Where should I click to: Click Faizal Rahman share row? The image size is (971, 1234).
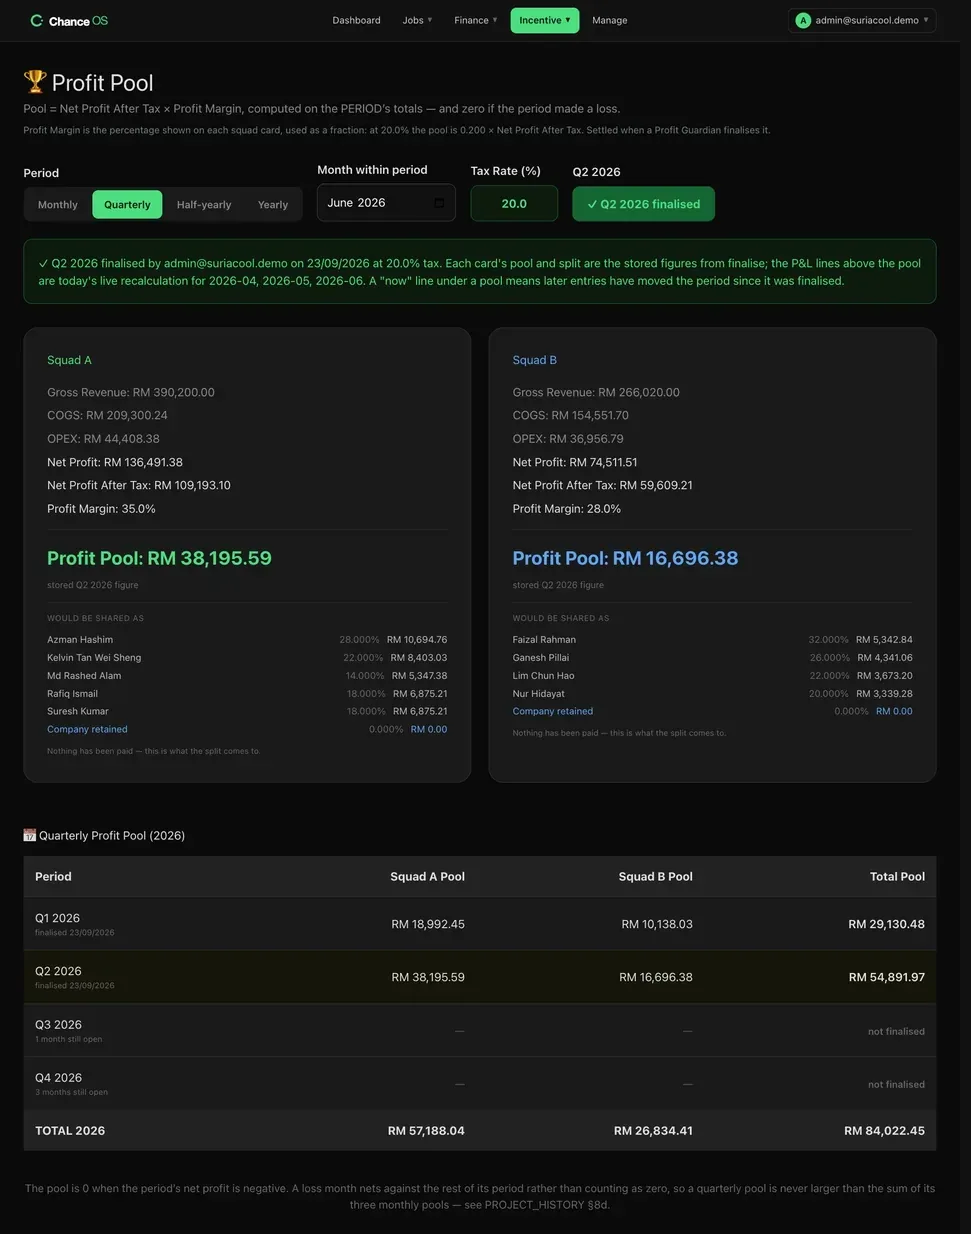click(713, 639)
